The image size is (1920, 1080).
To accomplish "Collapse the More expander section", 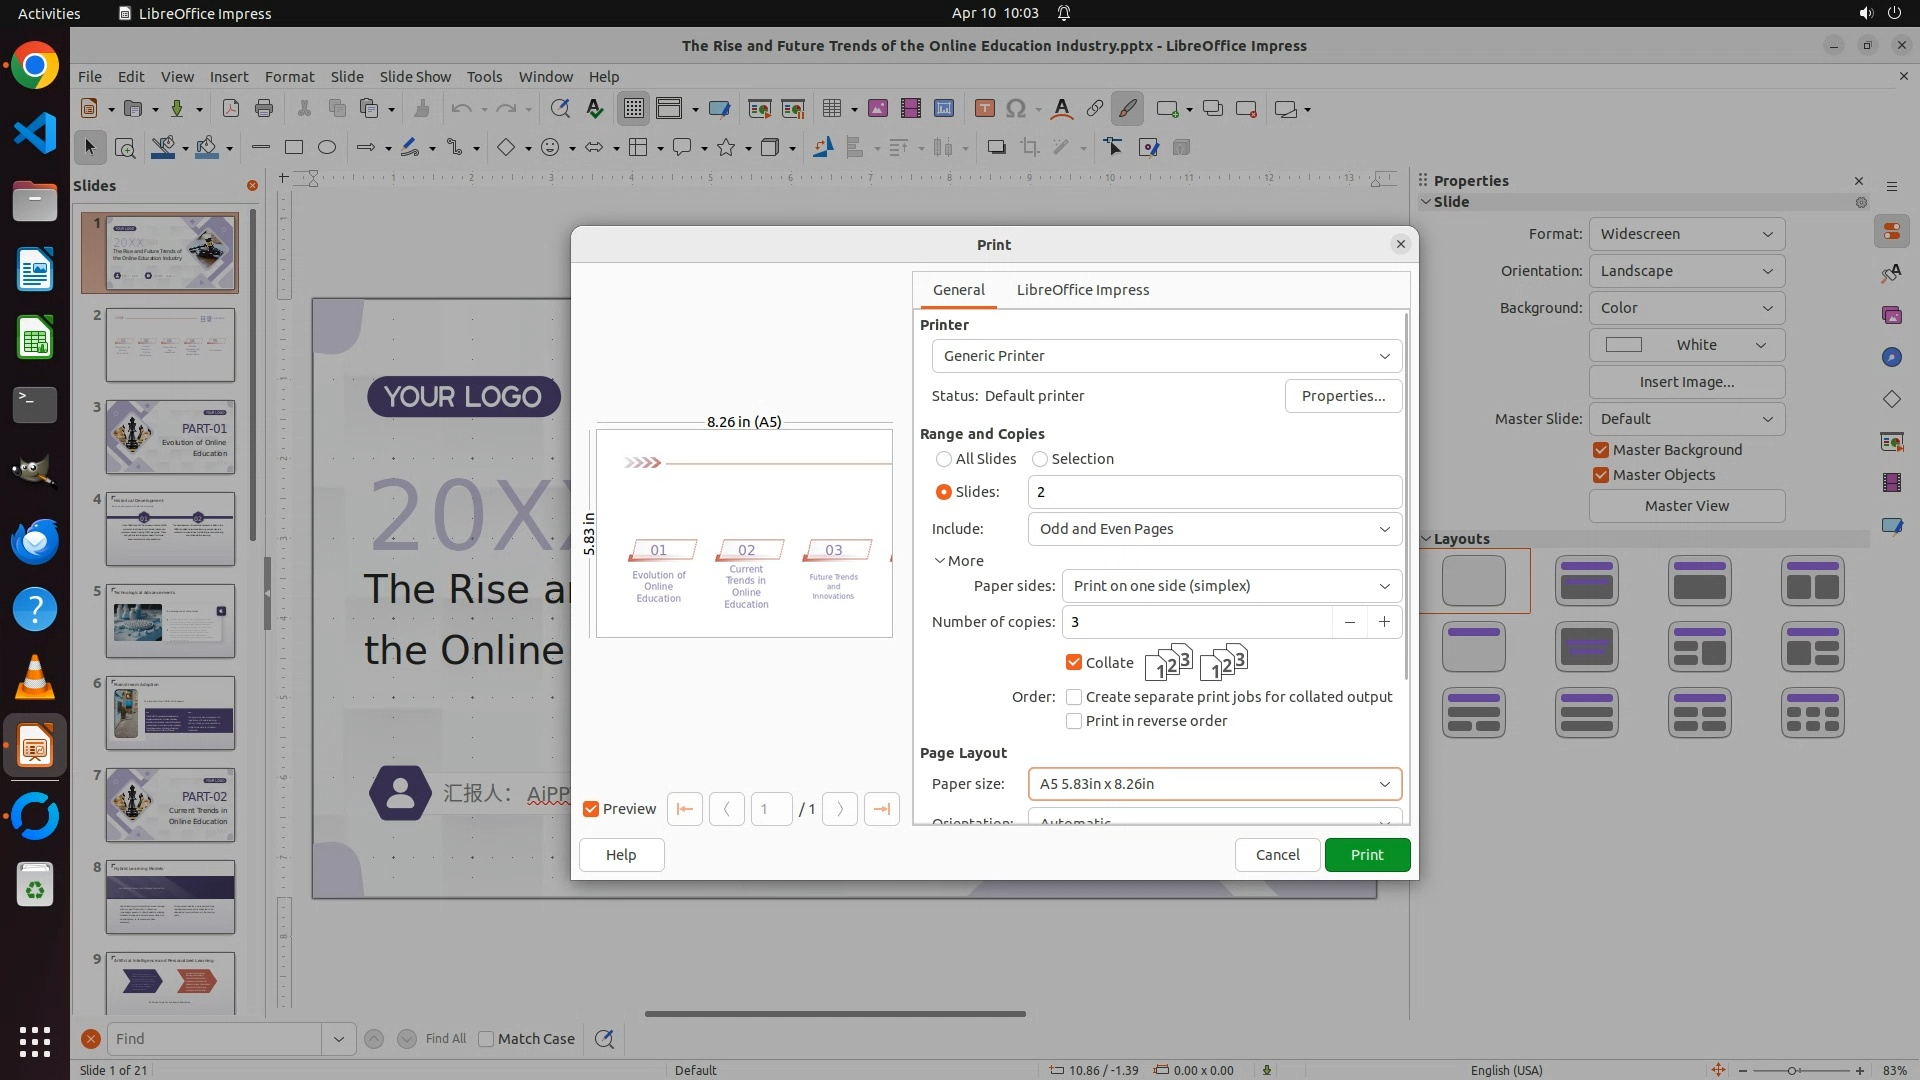I will 958,561.
